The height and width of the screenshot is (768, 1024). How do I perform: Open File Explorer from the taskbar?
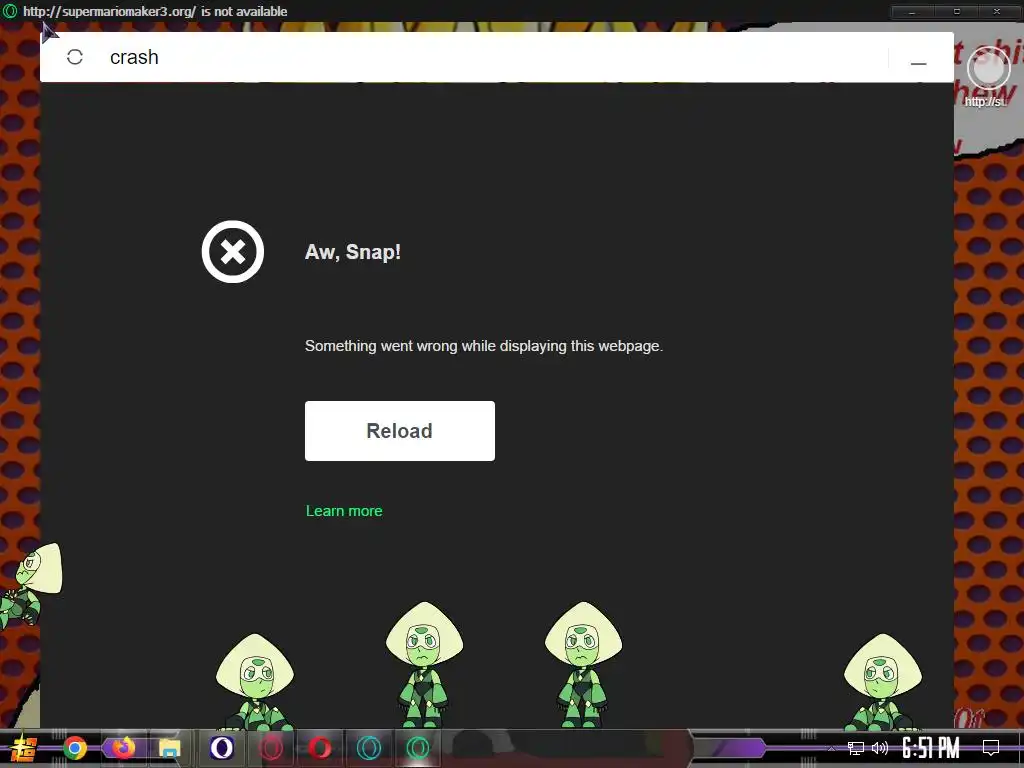(170, 748)
